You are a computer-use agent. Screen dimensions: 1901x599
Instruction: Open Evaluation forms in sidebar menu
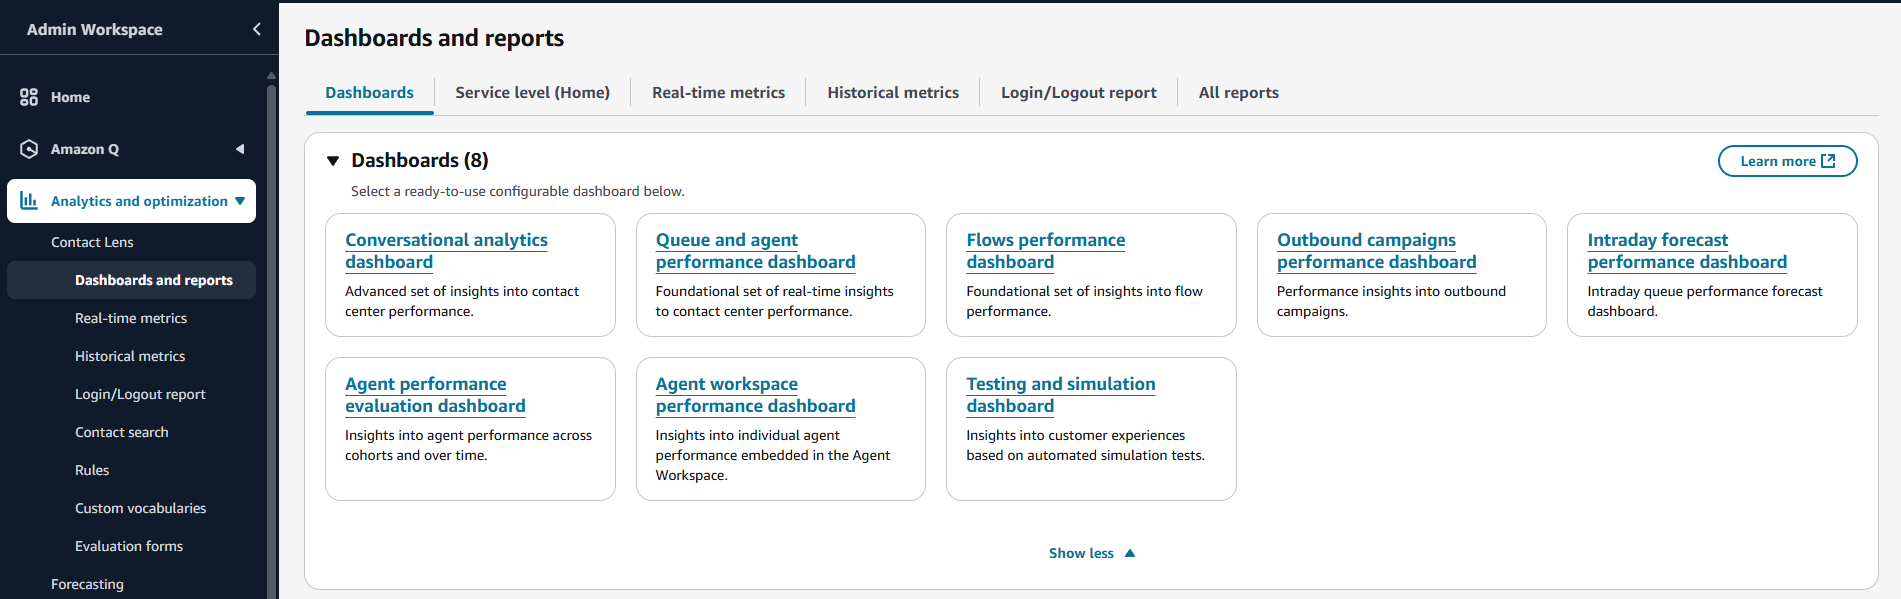[x=129, y=546]
